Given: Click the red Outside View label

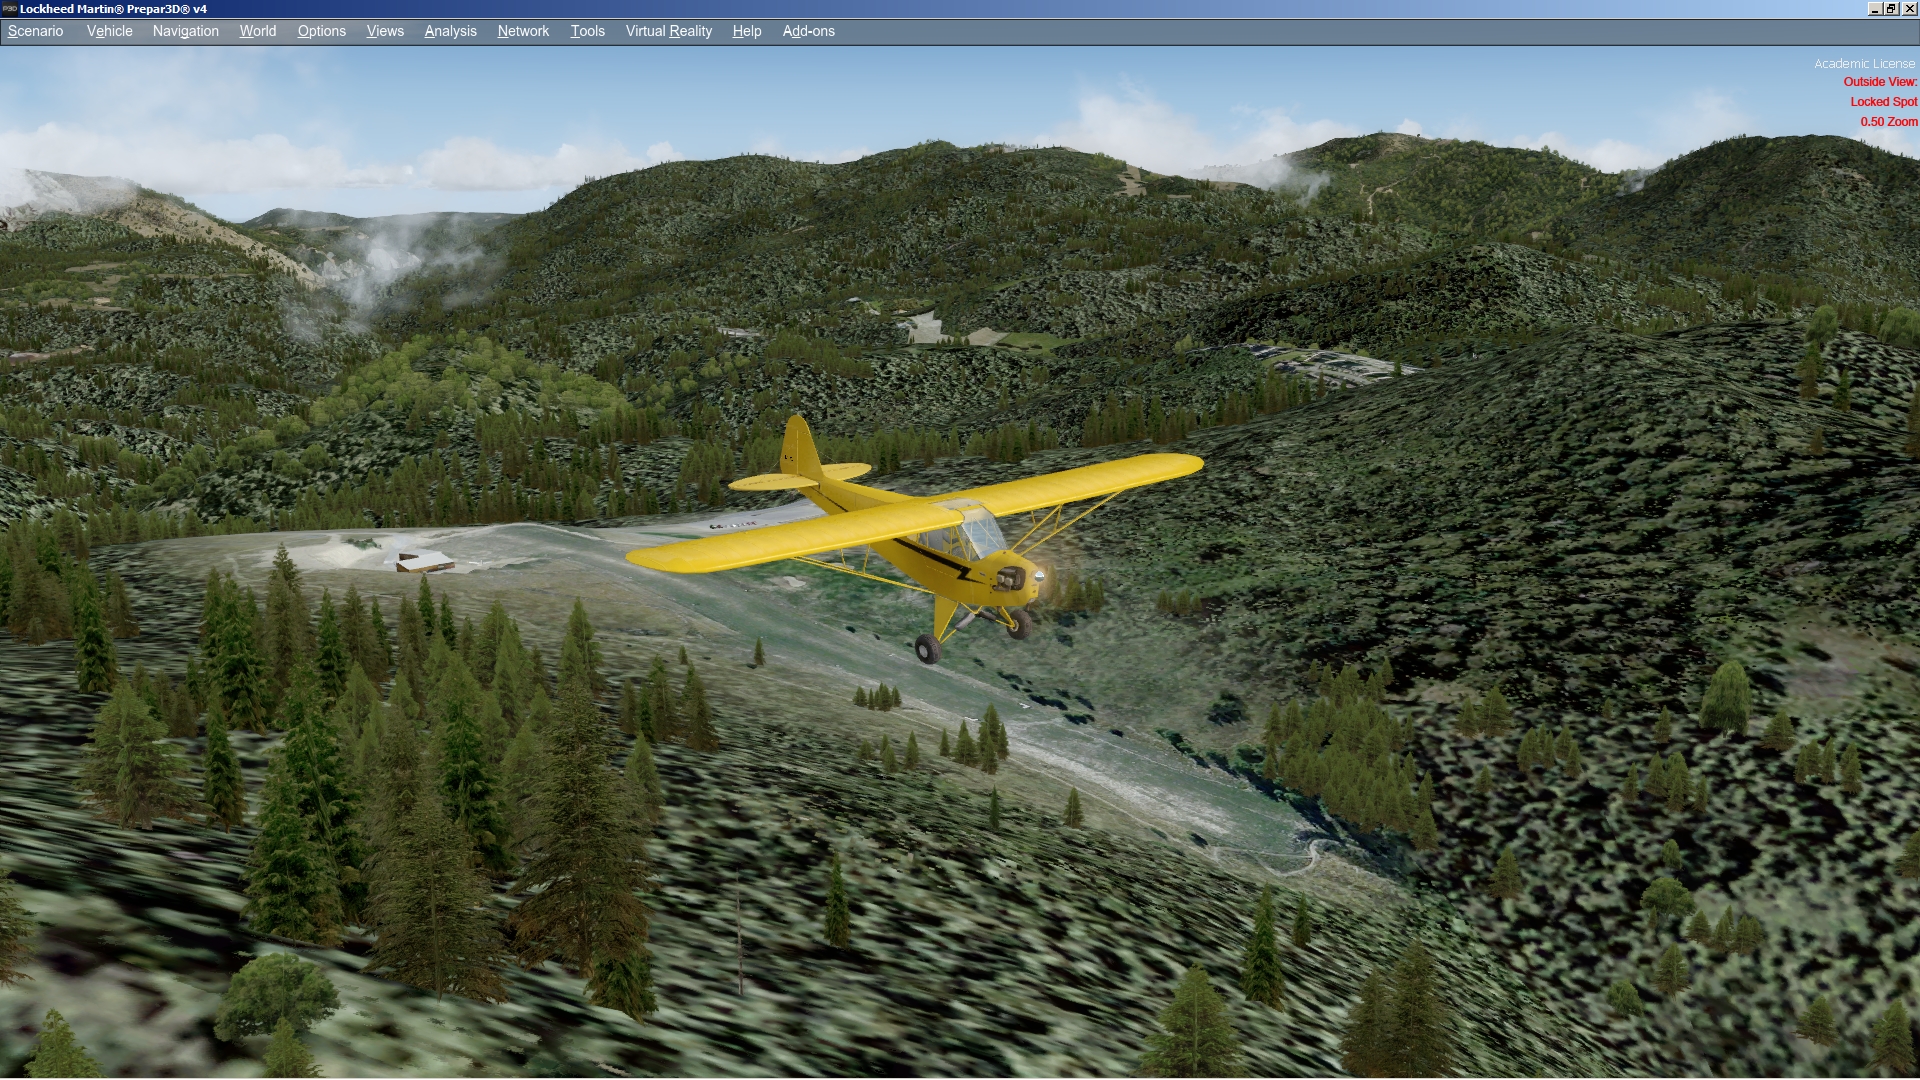Looking at the screenshot, I should tap(1880, 82).
